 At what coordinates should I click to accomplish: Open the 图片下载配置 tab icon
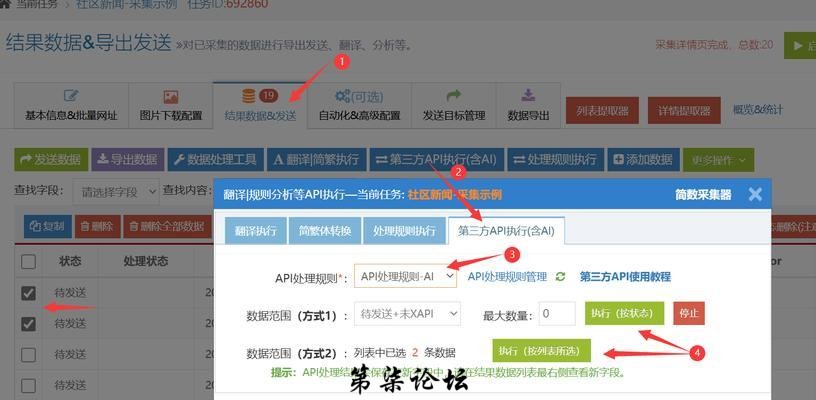(170, 97)
